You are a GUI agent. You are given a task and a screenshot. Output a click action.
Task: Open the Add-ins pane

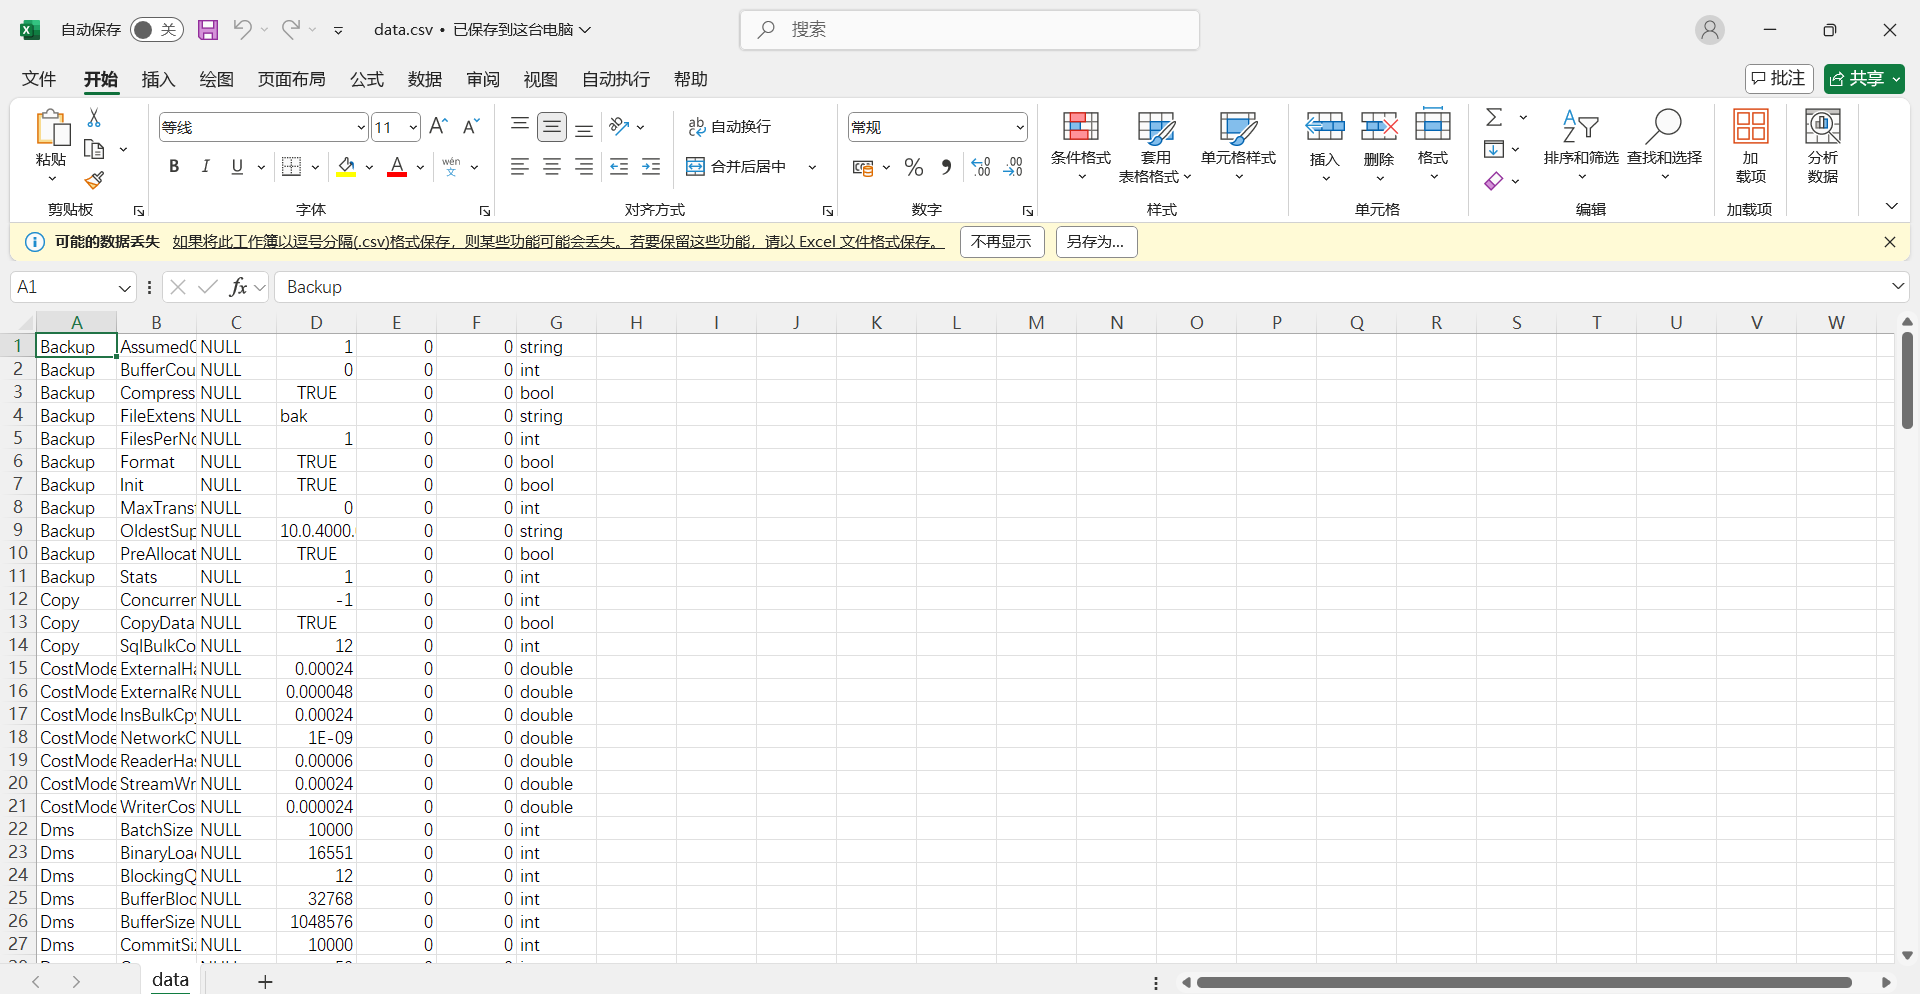(x=1751, y=146)
